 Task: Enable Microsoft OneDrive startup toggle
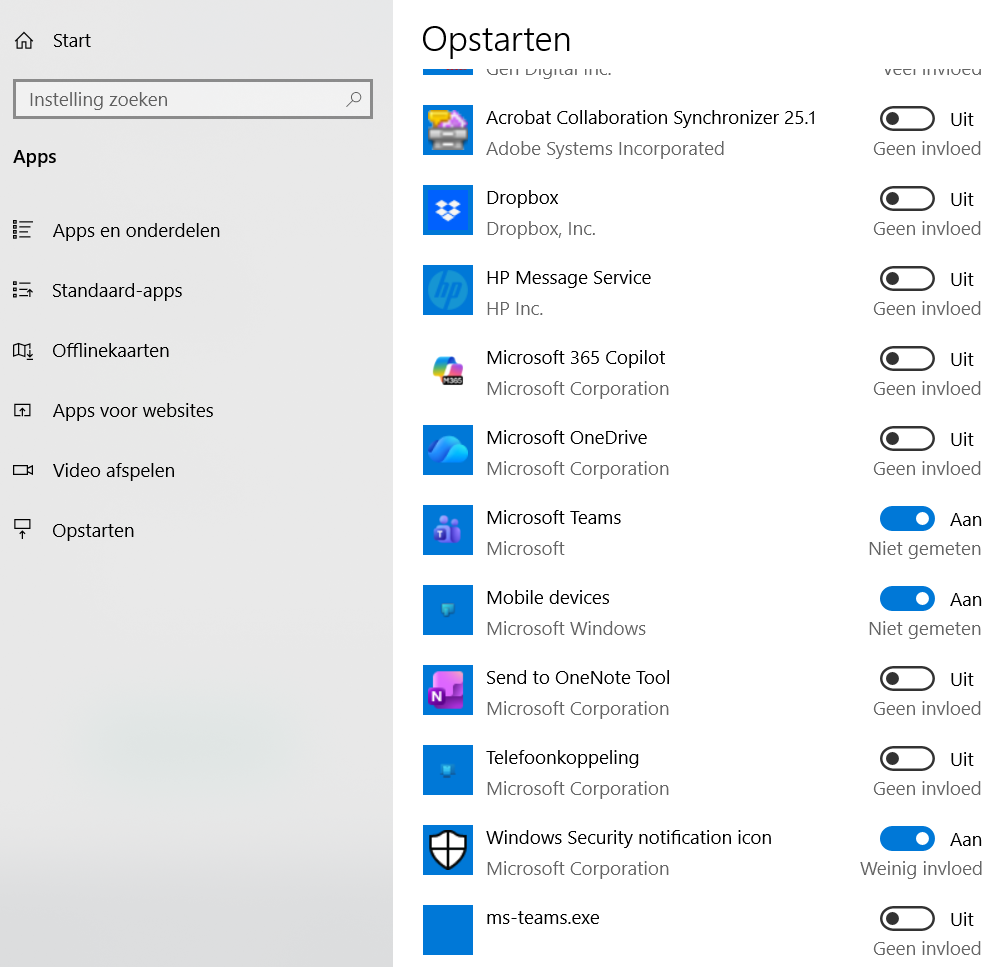pos(907,439)
